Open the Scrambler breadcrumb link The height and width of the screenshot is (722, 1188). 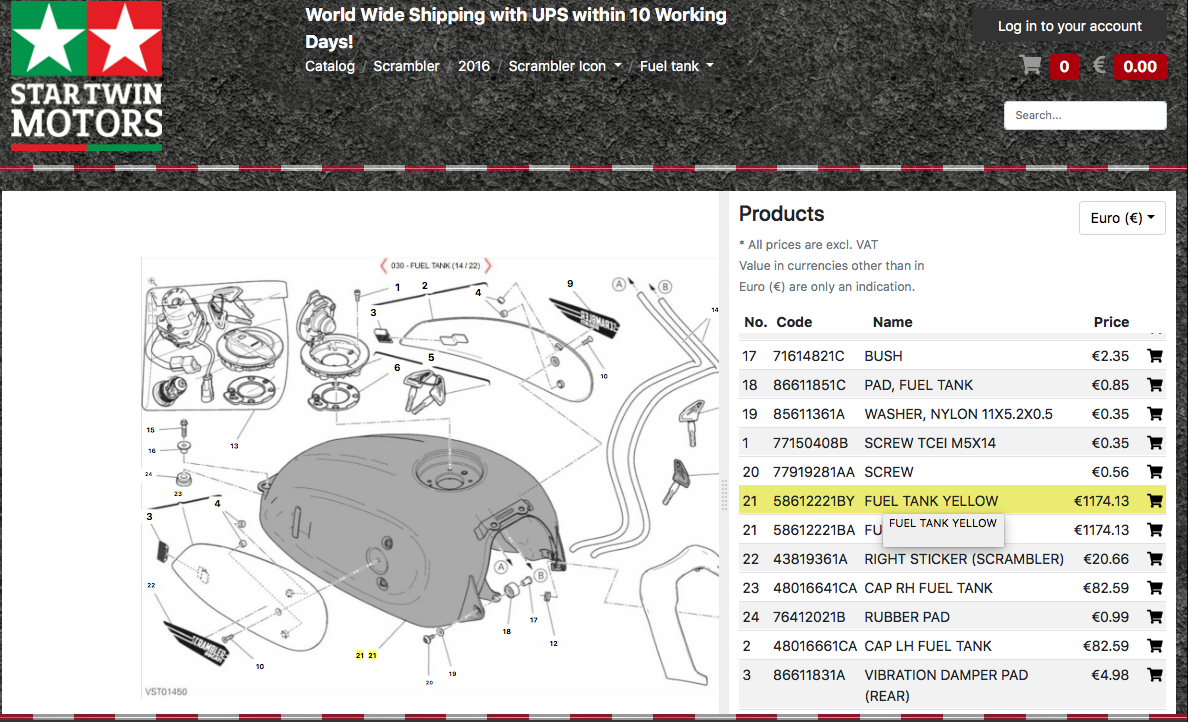(x=406, y=66)
